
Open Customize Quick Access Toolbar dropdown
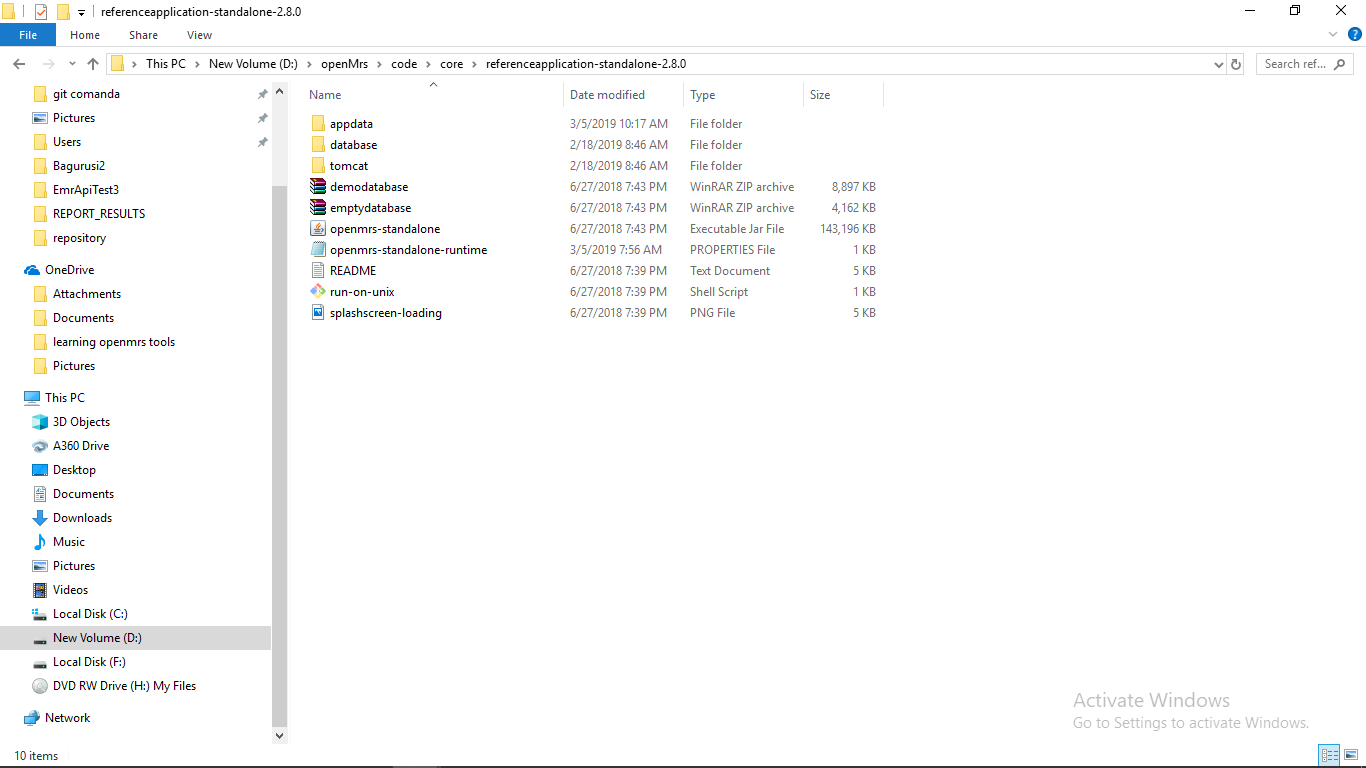[81, 13]
